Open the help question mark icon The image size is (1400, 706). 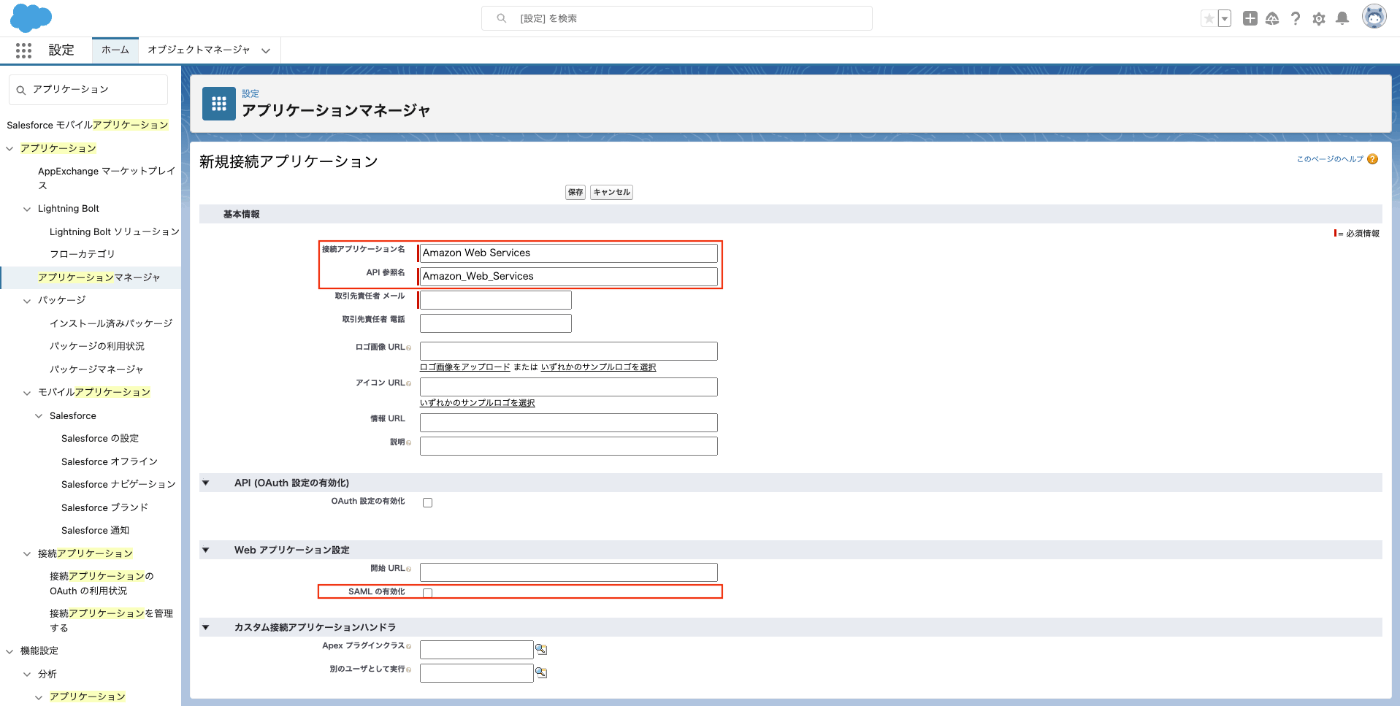tap(1296, 18)
